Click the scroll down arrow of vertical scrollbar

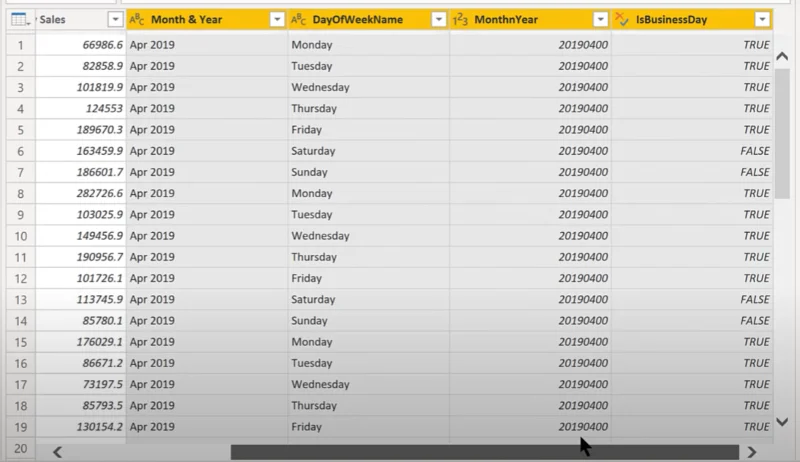pos(782,422)
